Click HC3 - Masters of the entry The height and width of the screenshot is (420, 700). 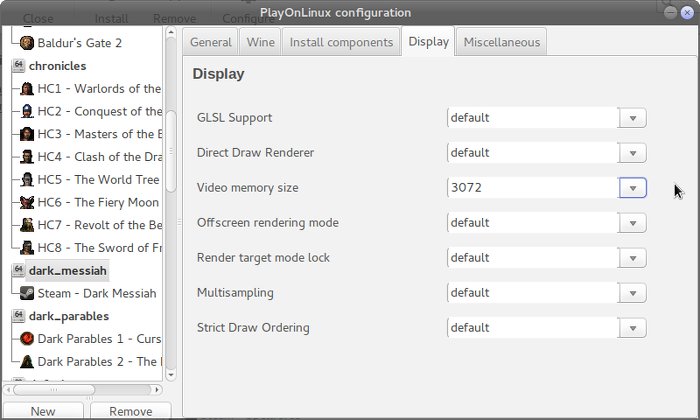tap(99, 134)
